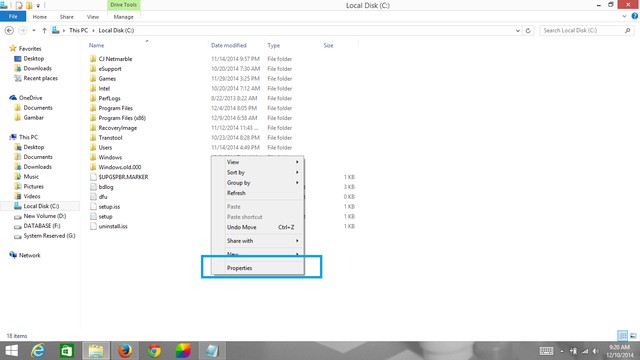Open the Windows Start button
This screenshot has height=360, width=640.
11,351
